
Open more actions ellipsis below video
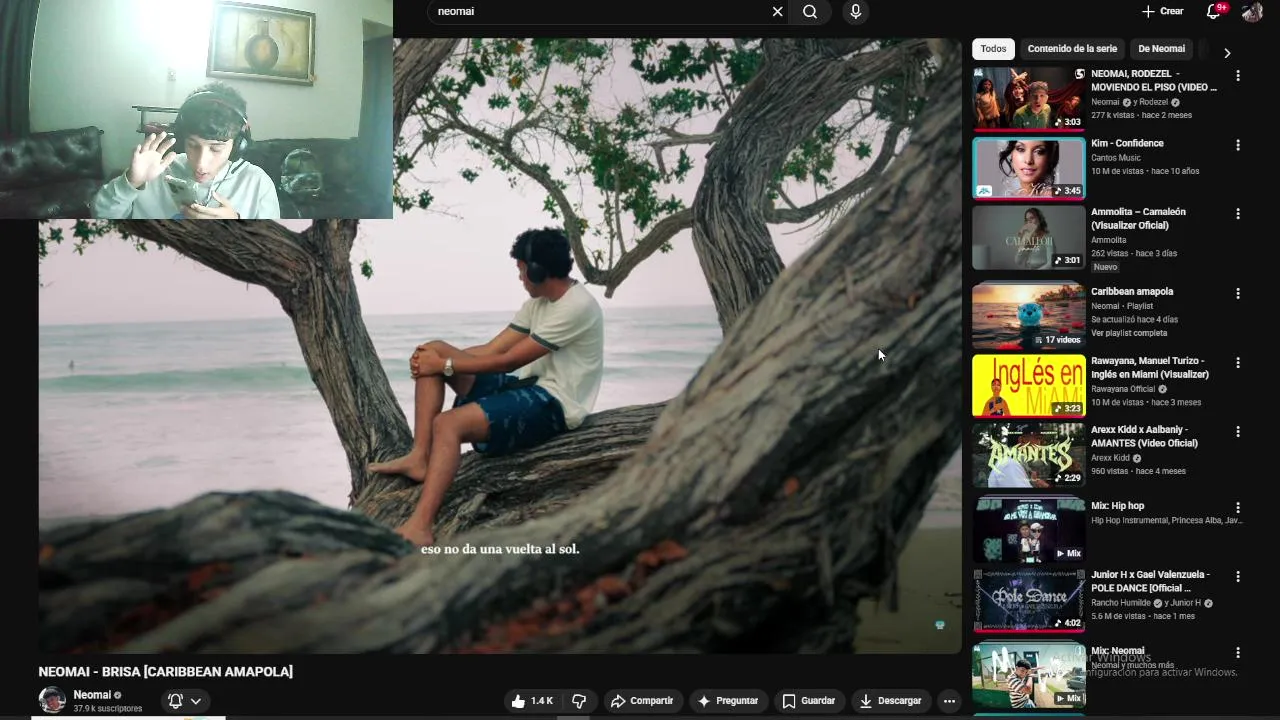pos(949,701)
